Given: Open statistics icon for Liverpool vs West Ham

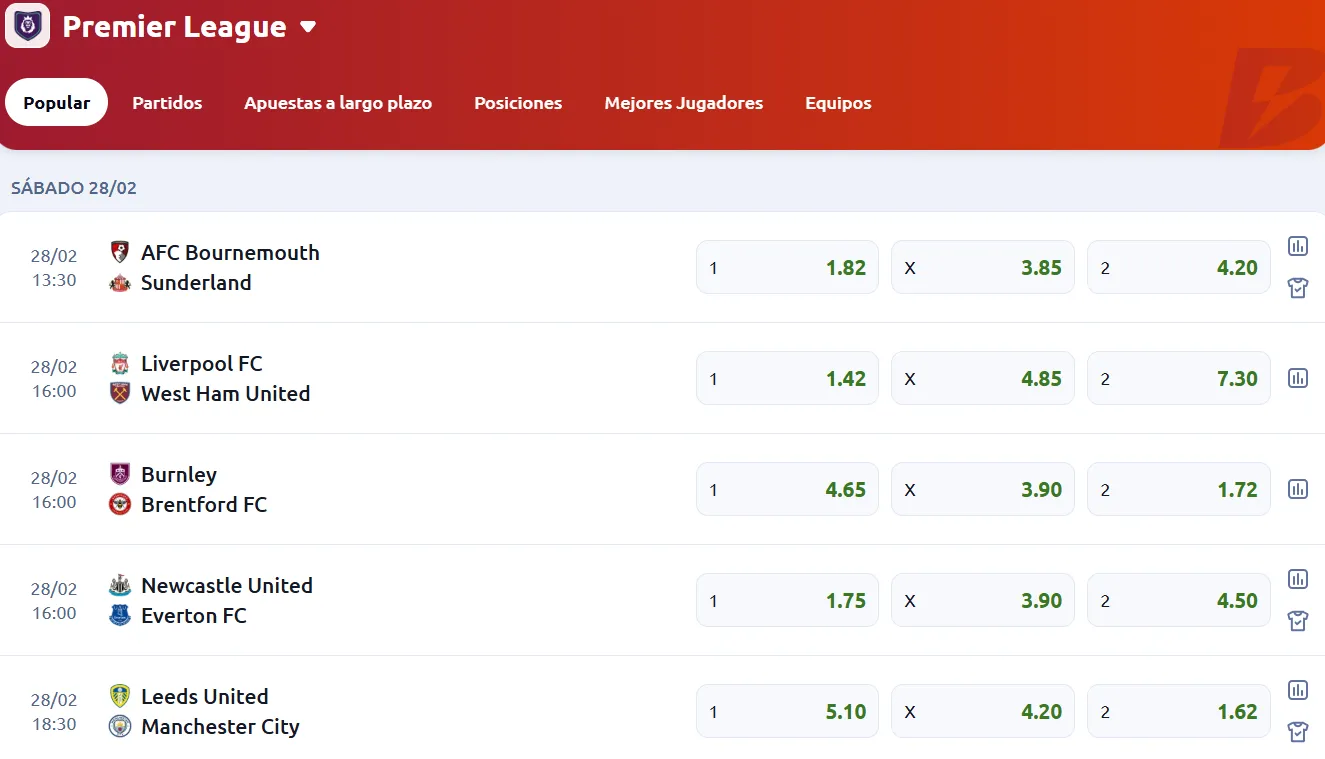Looking at the screenshot, I should pos(1298,378).
